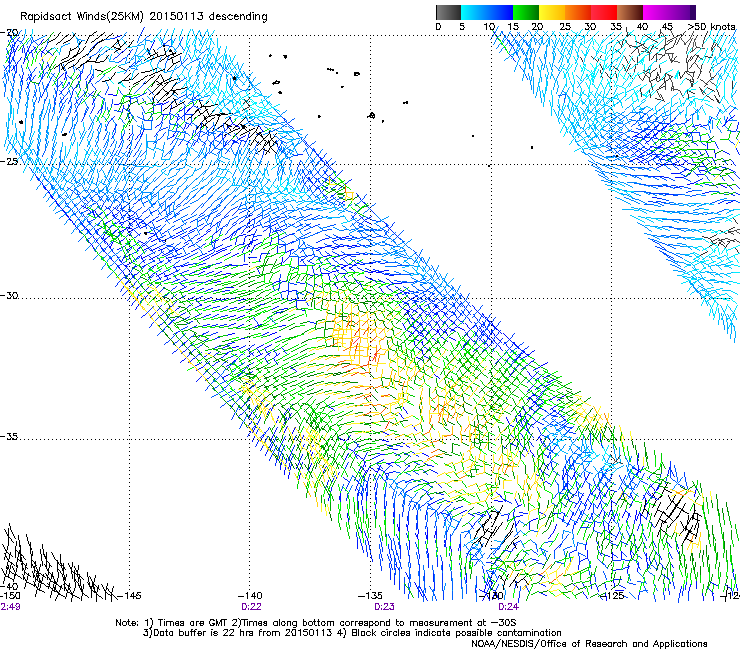740x650 pixels.
Task: Click the '-125' longitude label
Action: 612,596
